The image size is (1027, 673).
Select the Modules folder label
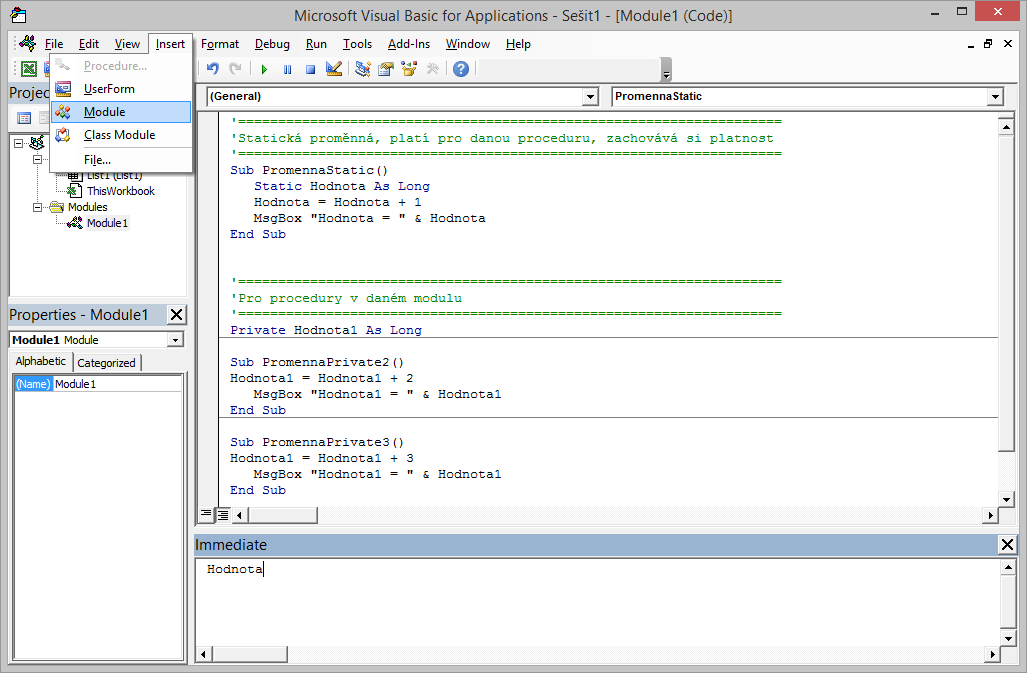(x=87, y=207)
